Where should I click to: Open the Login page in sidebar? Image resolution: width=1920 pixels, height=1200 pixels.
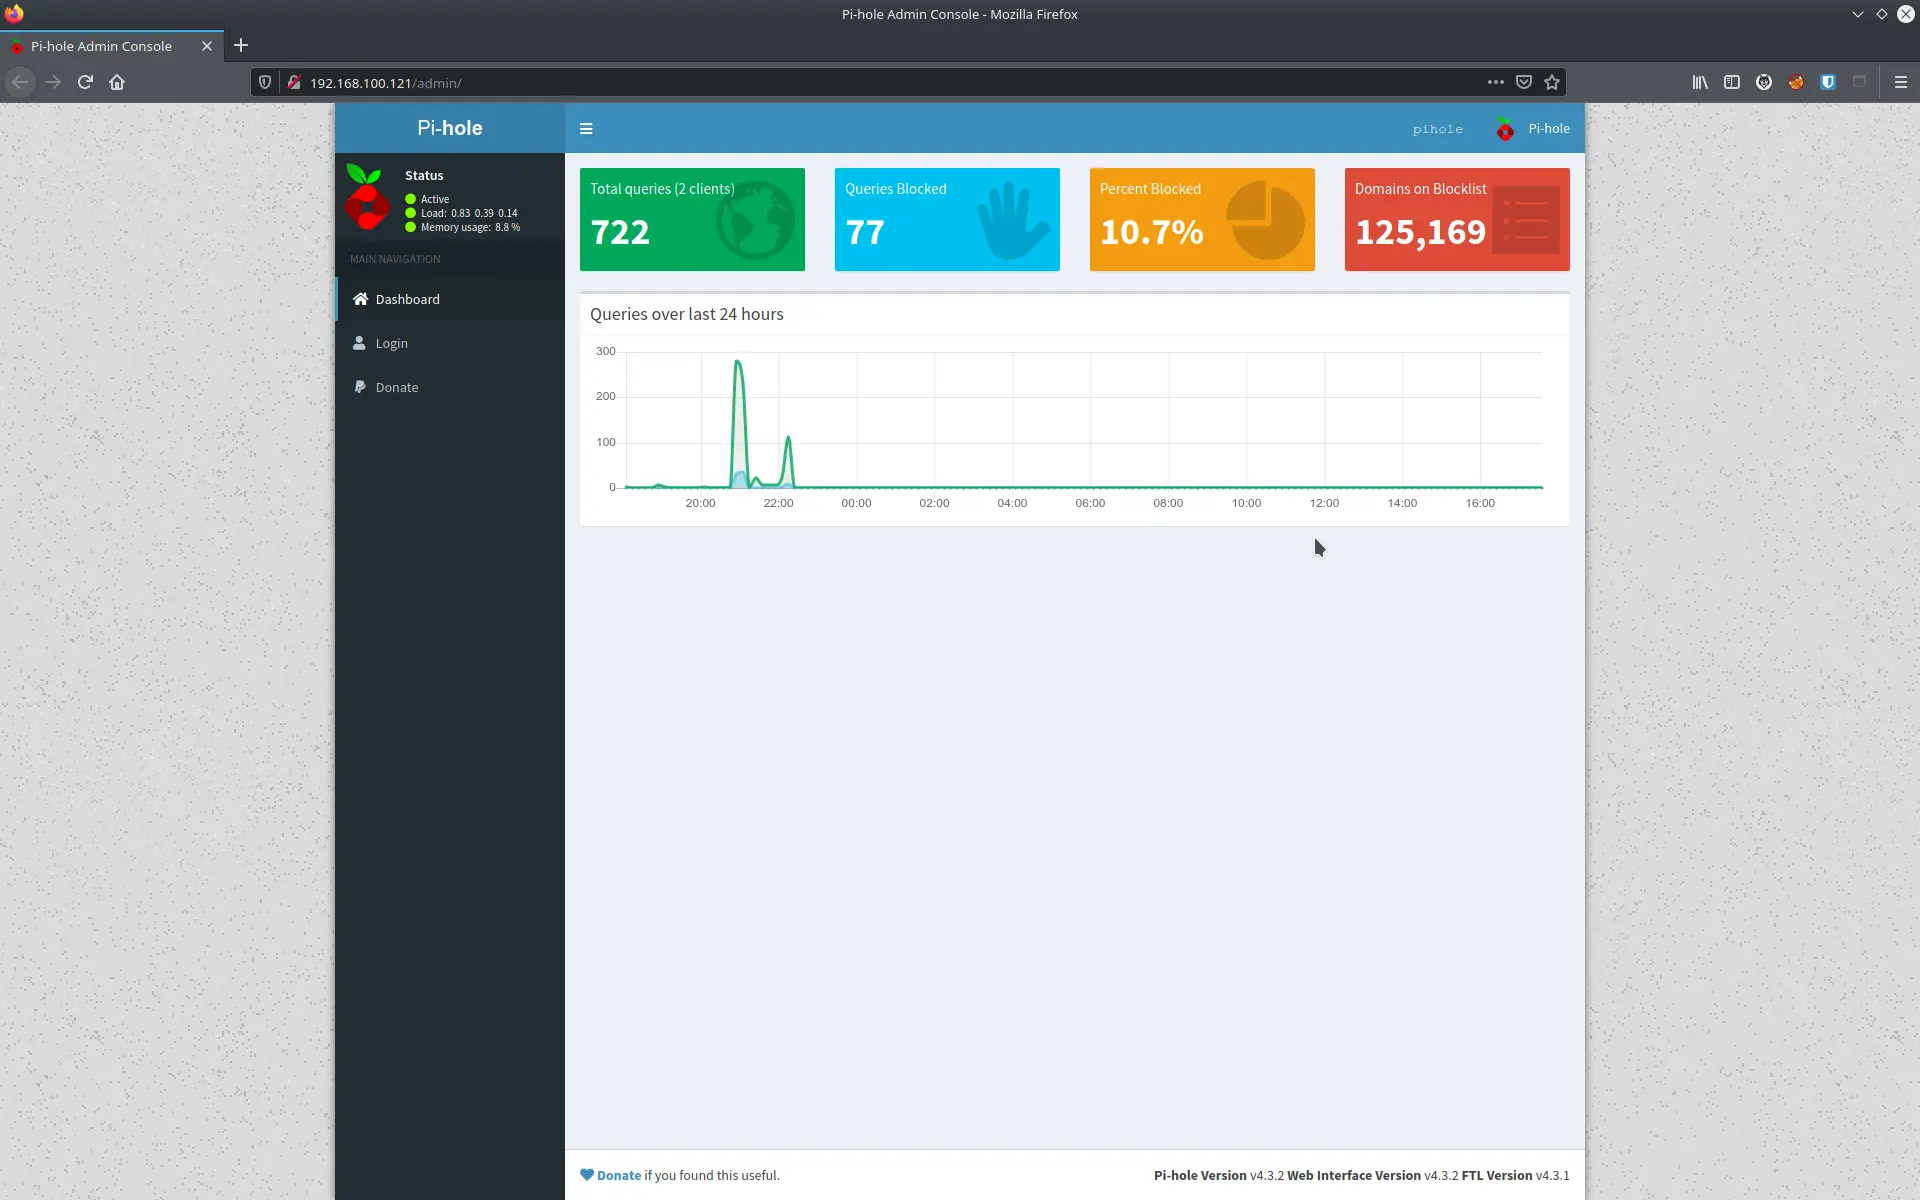pos(391,343)
